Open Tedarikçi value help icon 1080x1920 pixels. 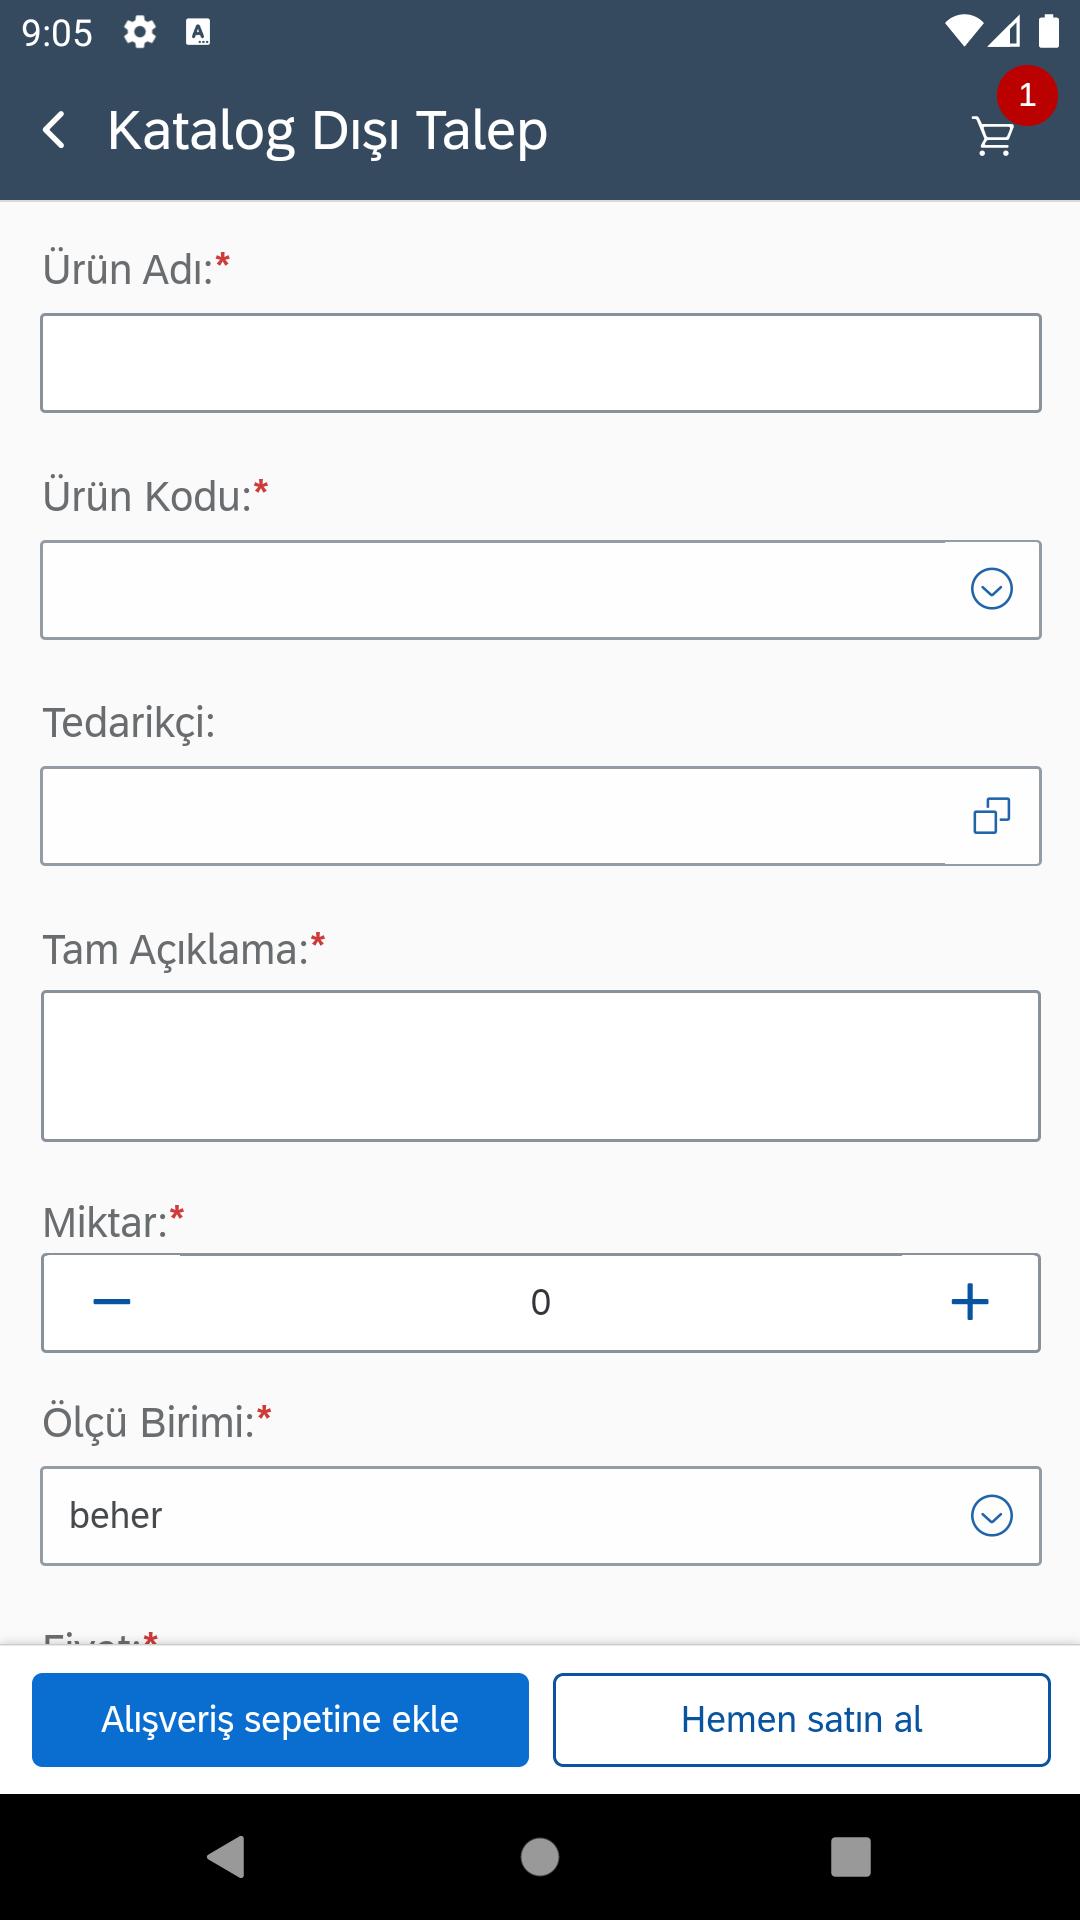coord(992,816)
